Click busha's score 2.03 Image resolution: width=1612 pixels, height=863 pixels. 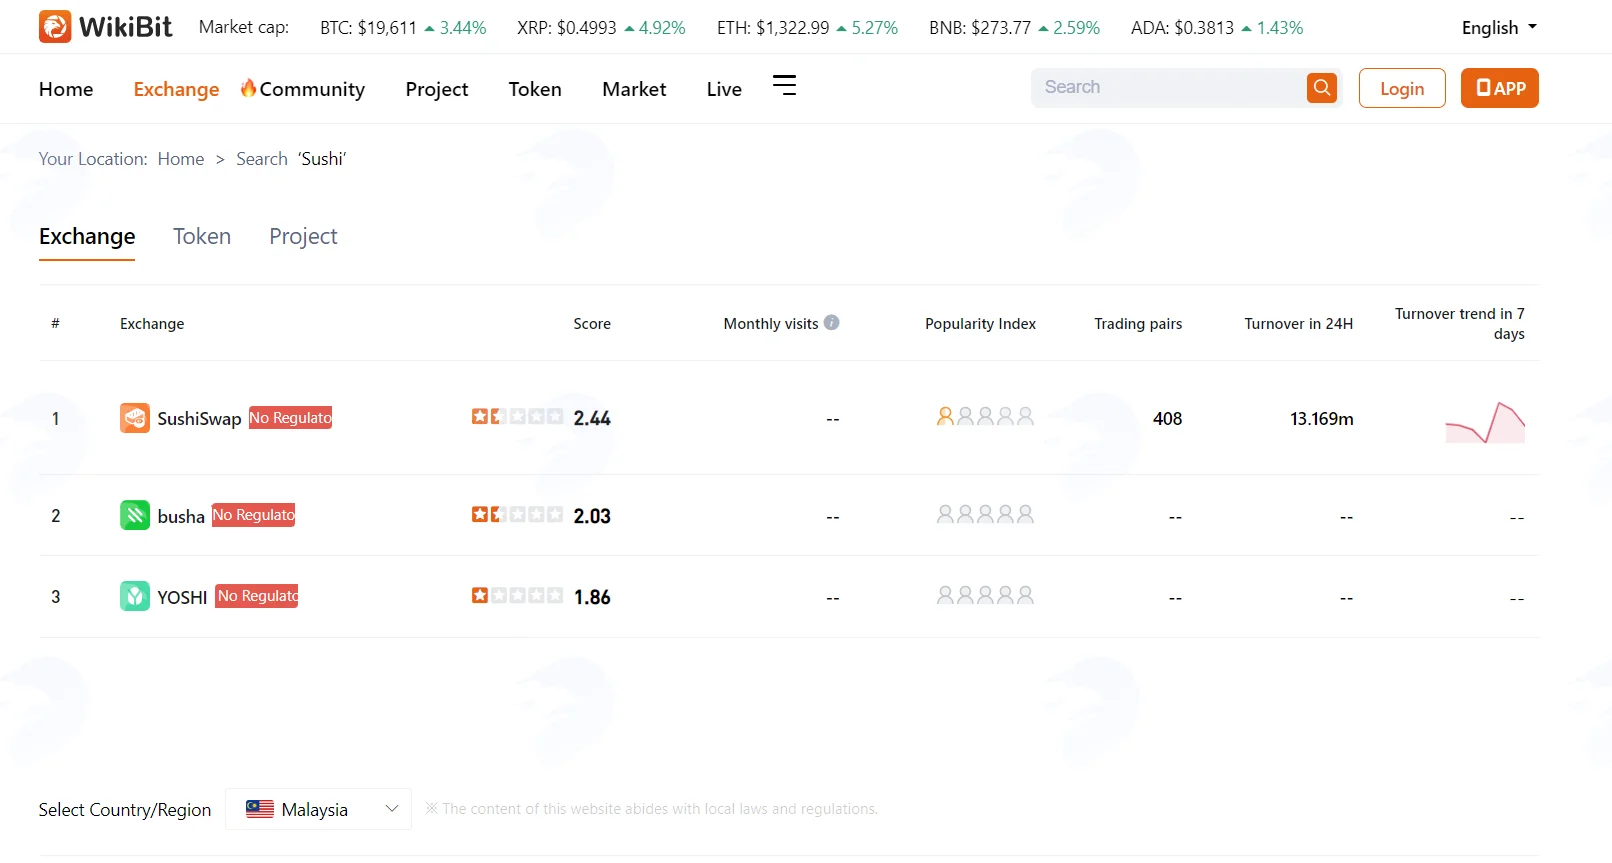(x=592, y=516)
